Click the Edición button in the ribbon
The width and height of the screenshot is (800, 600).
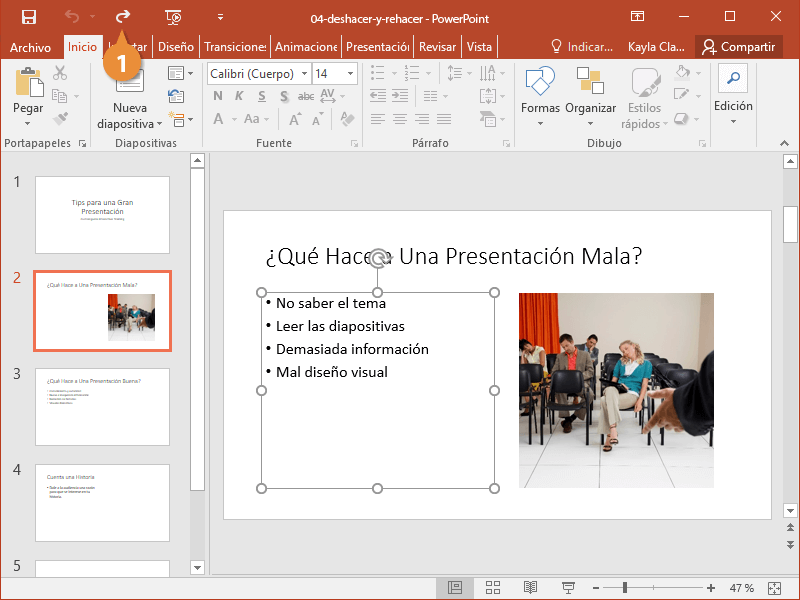click(x=733, y=95)
